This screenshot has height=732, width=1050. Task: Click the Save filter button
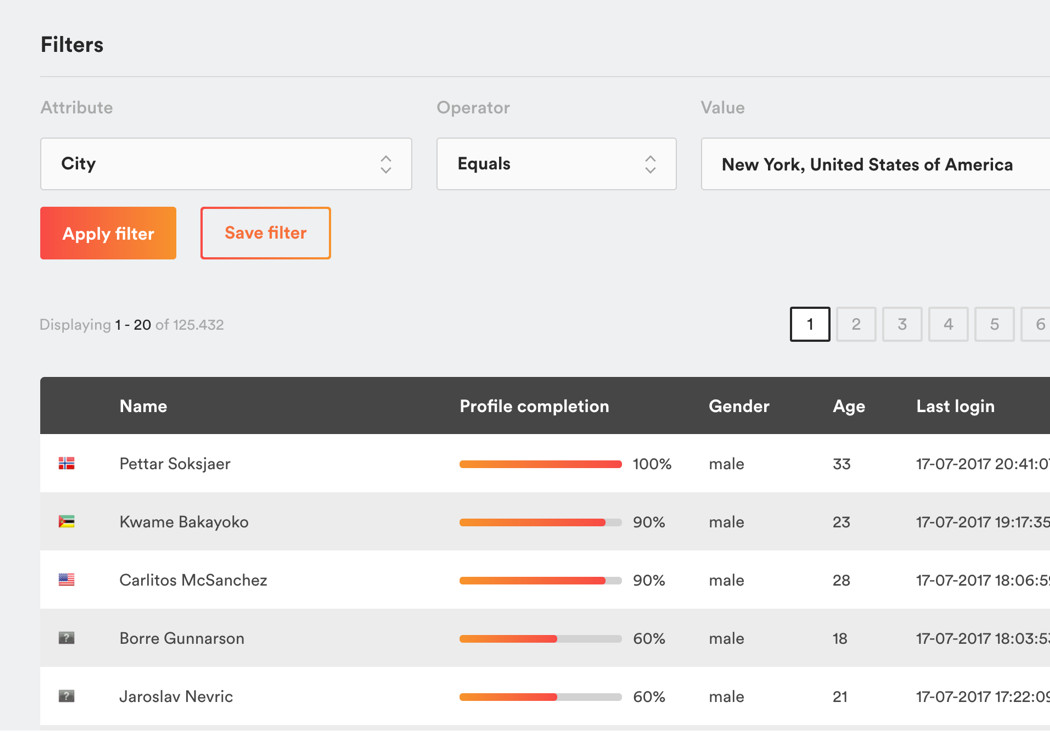(266, 233)
